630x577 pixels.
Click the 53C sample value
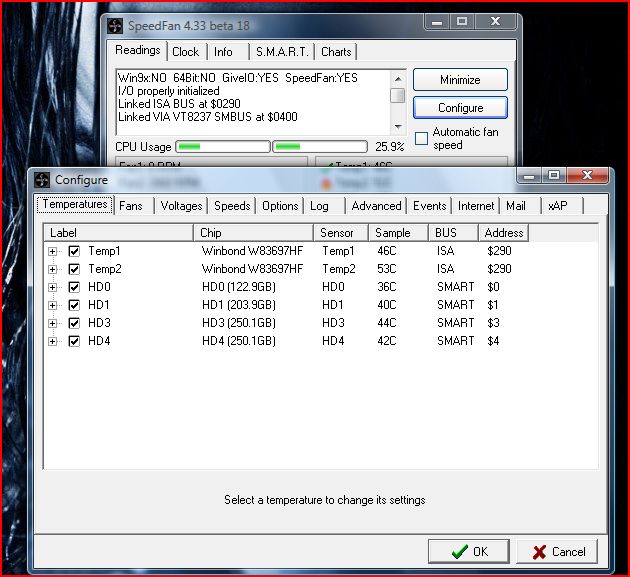[387, 269]
